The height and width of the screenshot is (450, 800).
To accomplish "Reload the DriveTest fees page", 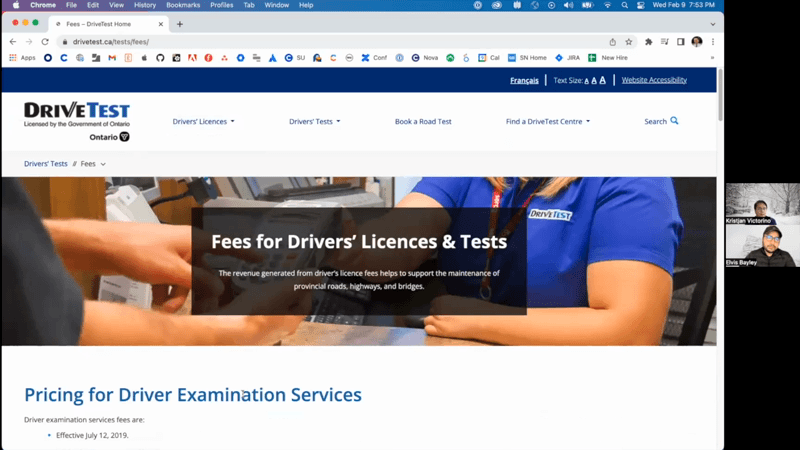I will coord(45,42).
